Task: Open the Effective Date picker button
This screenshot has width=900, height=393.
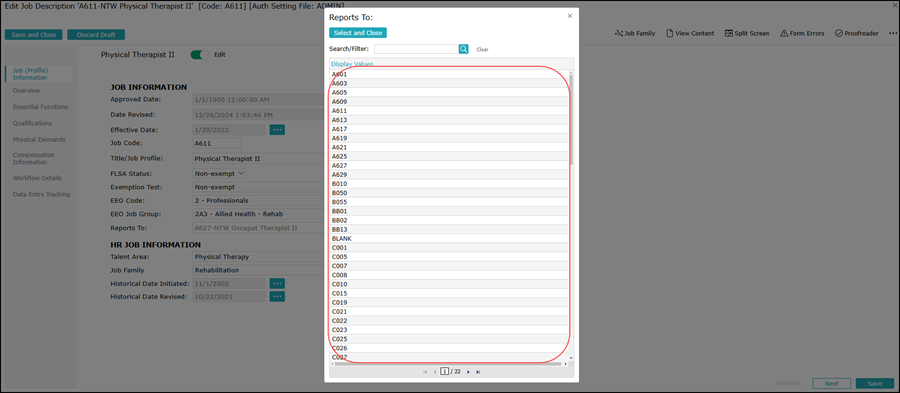Action: click(x=277, y=130)
